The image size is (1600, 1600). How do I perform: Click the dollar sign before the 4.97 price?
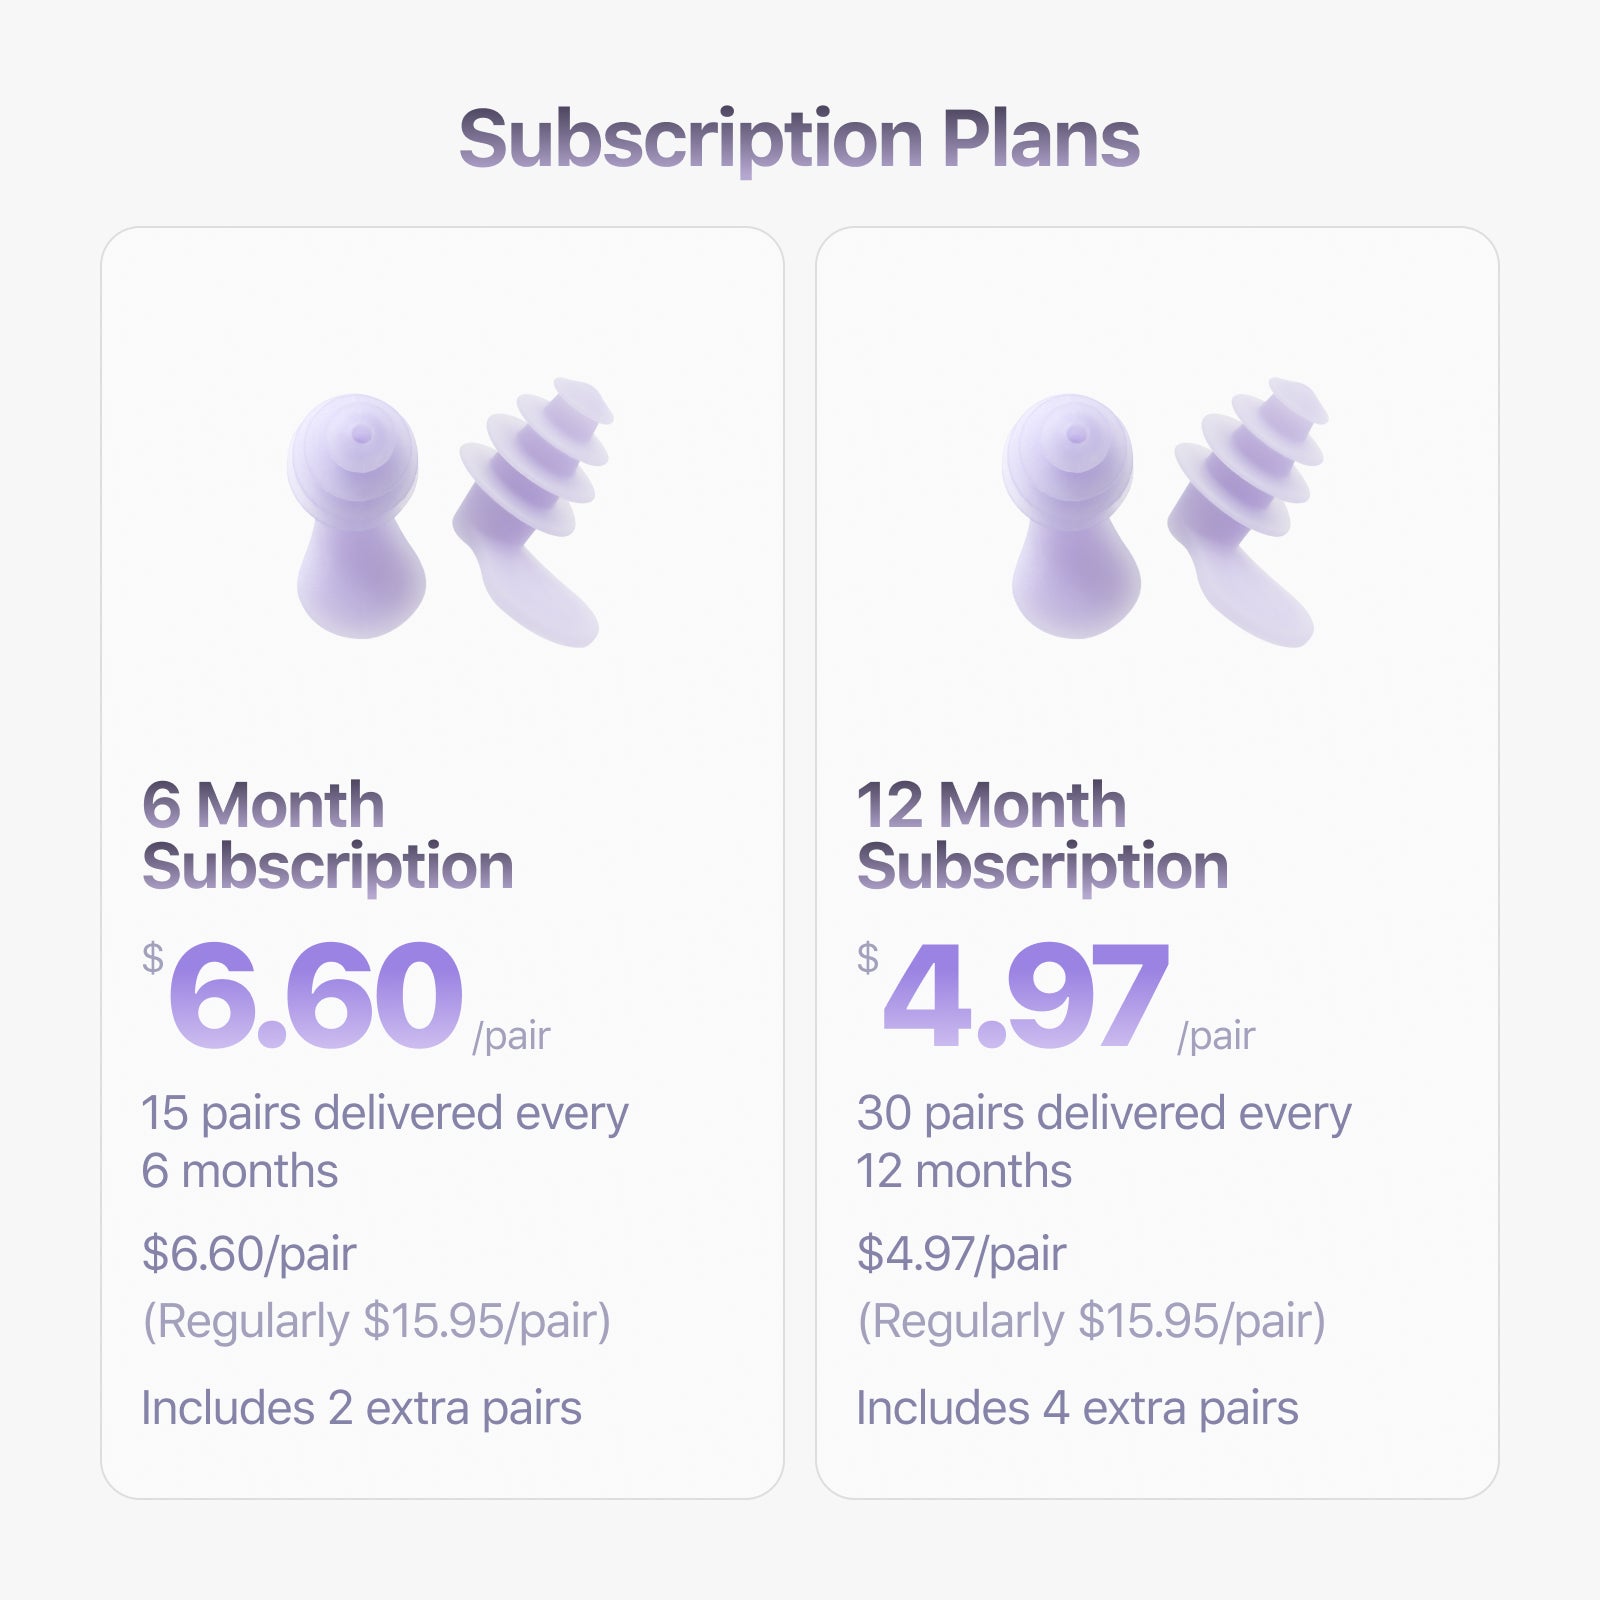click(x=867, y=958)
